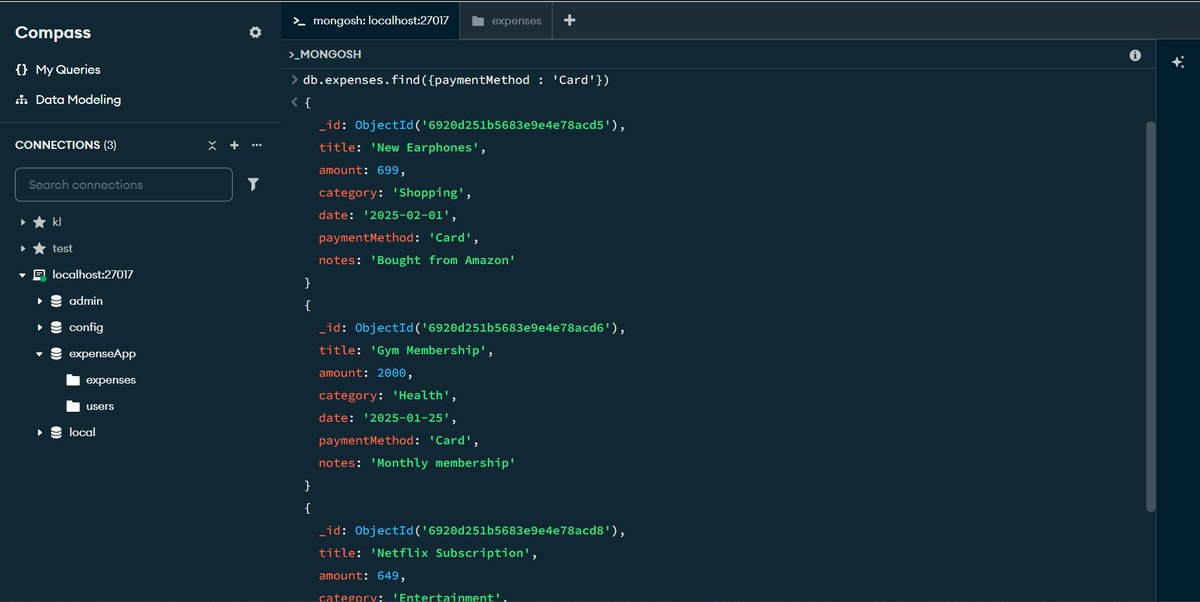Expand the admin database
The height and width of the screenshot is (602, 1200).
tap(40, 300)
